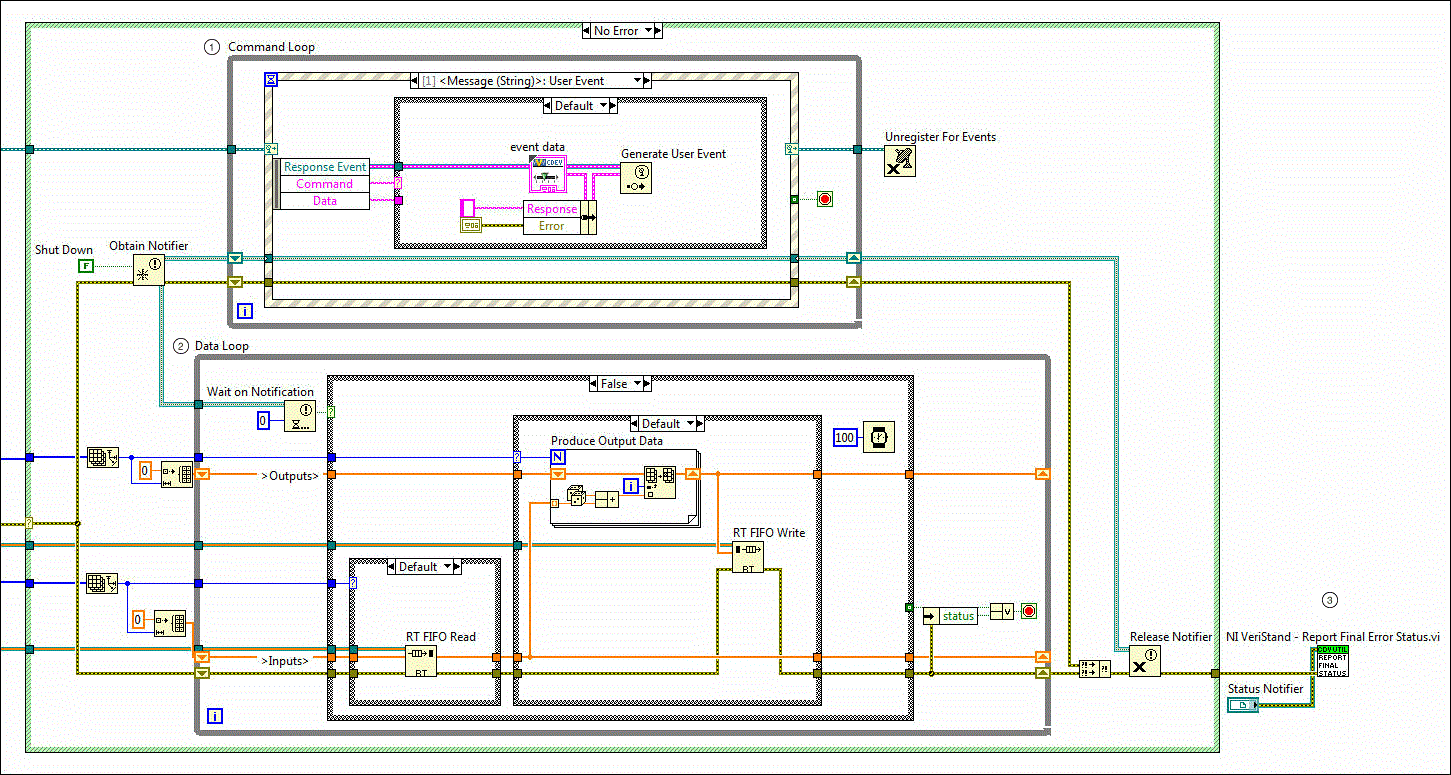Click the Release Notifier function icon
1451x775 pixels.
(1144, 661)
